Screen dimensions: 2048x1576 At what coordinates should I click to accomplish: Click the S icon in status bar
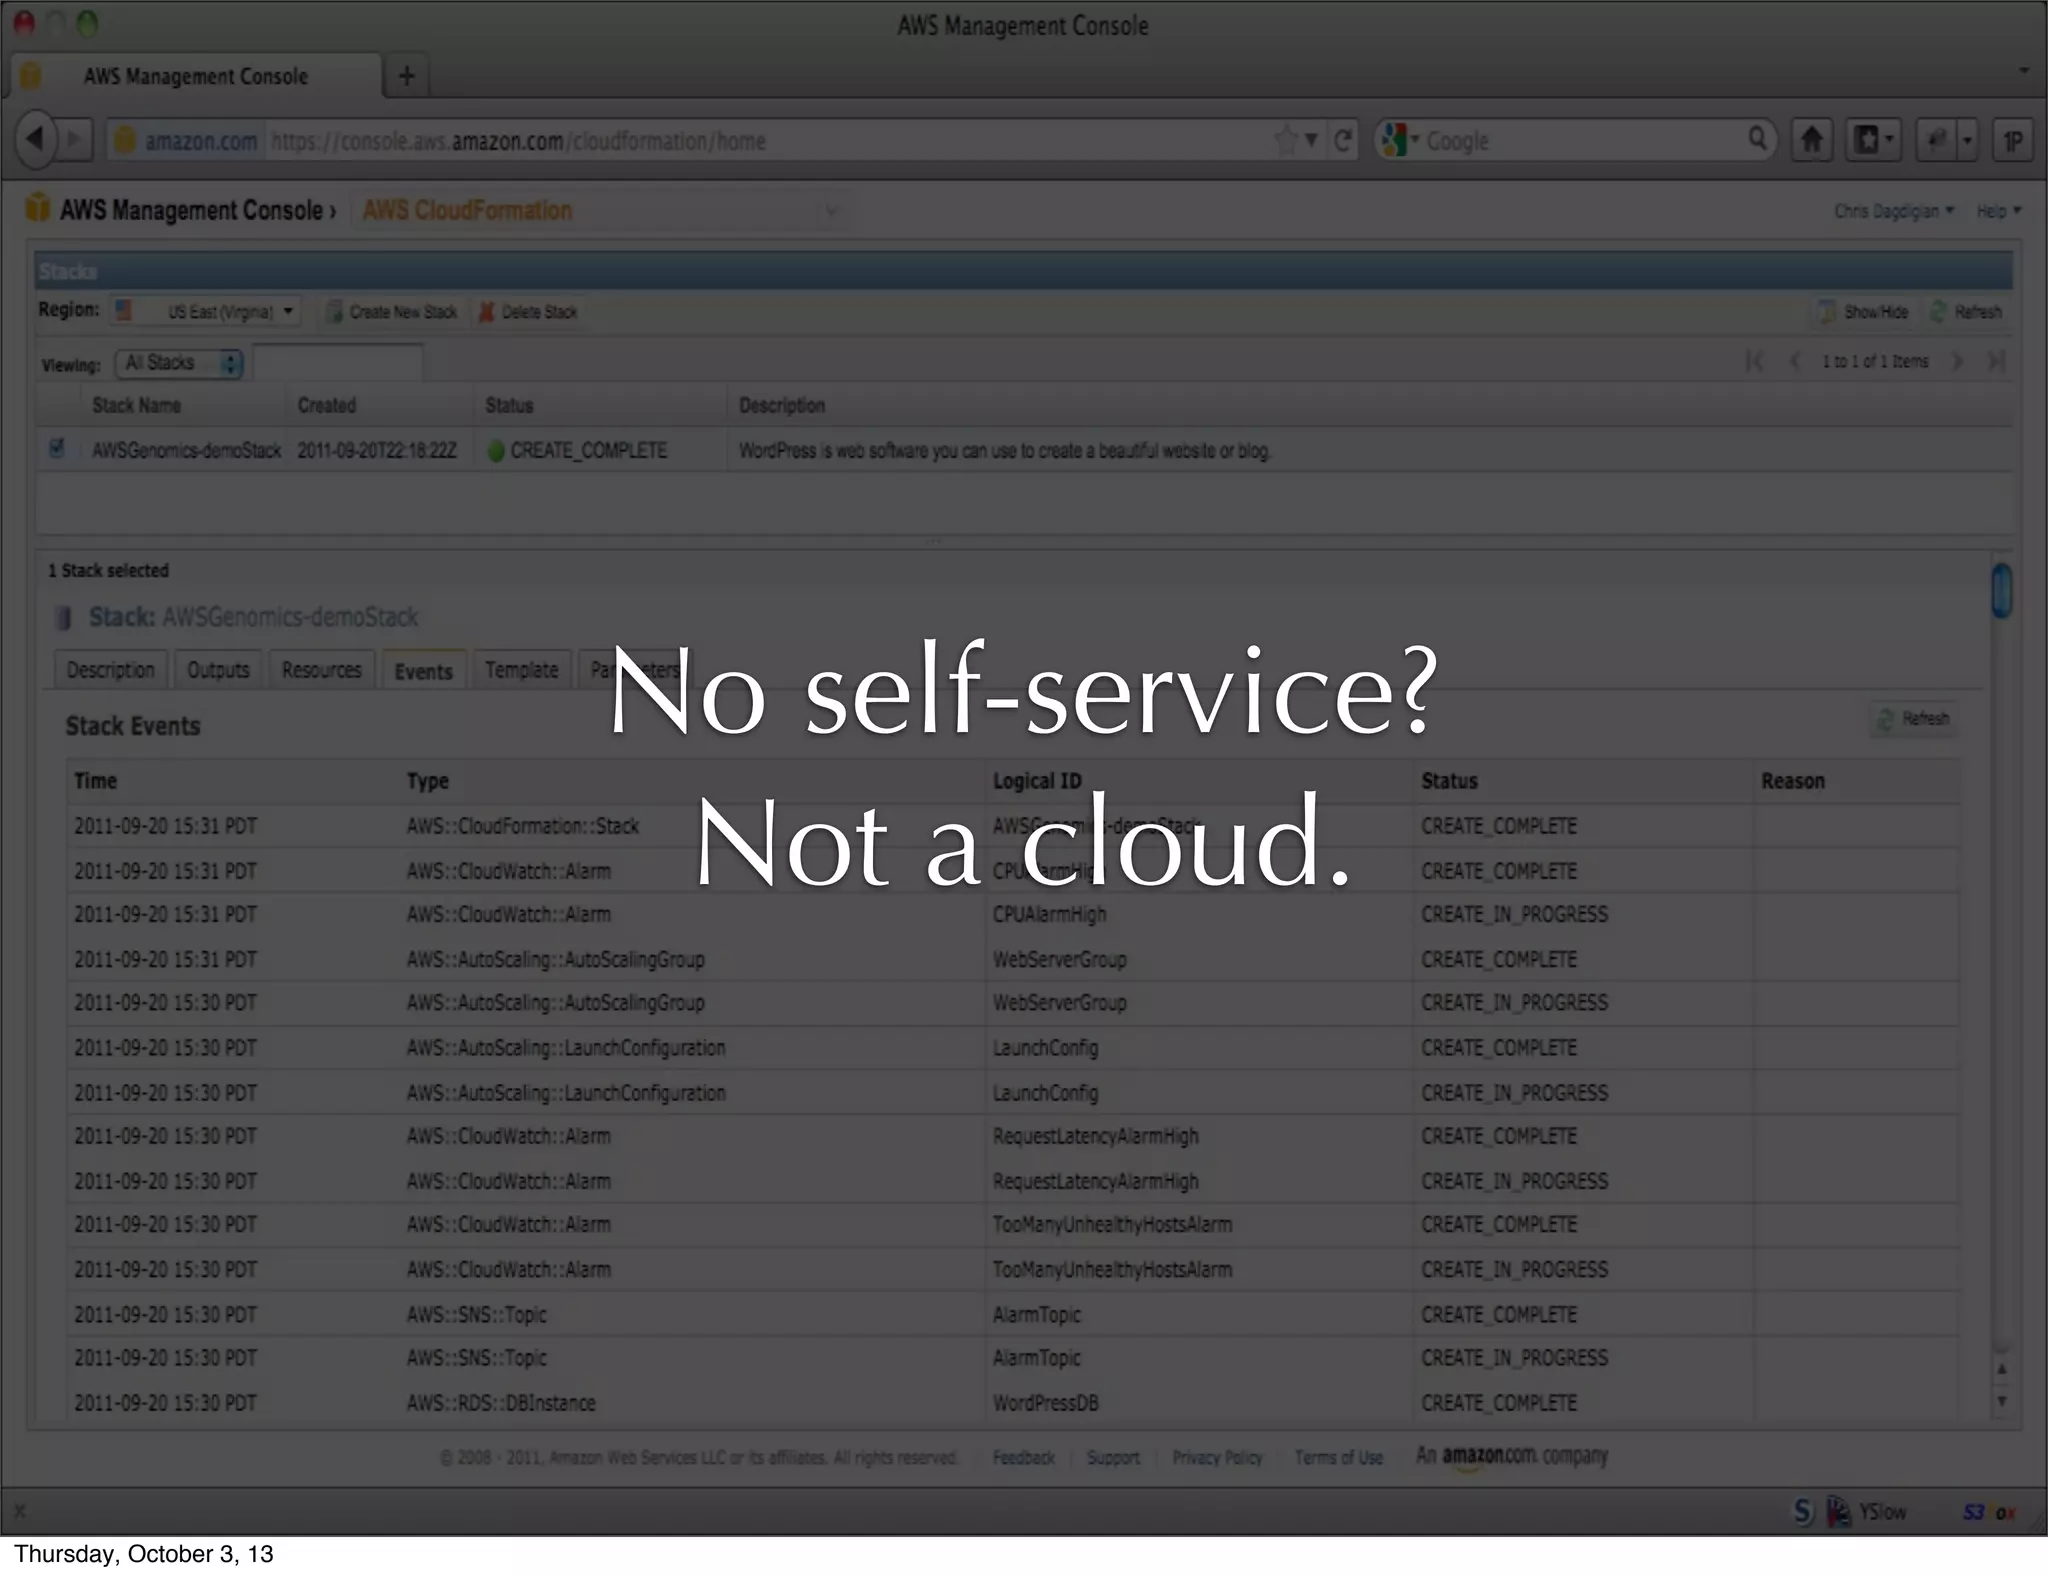click(1802, 1512)
